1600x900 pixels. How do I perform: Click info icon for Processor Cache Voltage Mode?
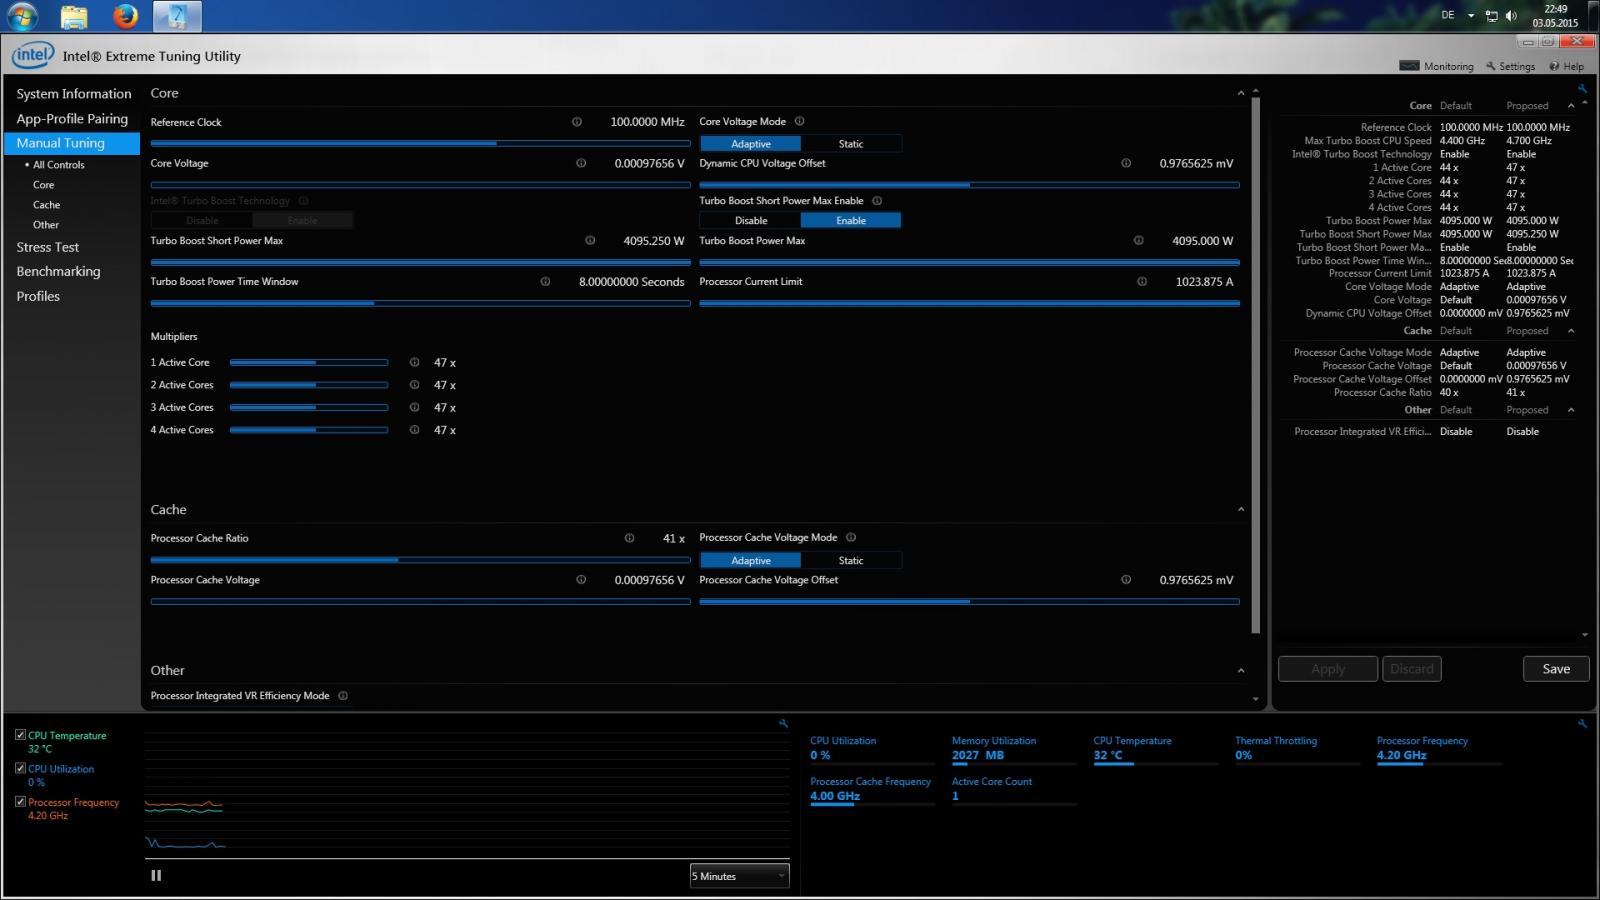[x=851, y=537]
